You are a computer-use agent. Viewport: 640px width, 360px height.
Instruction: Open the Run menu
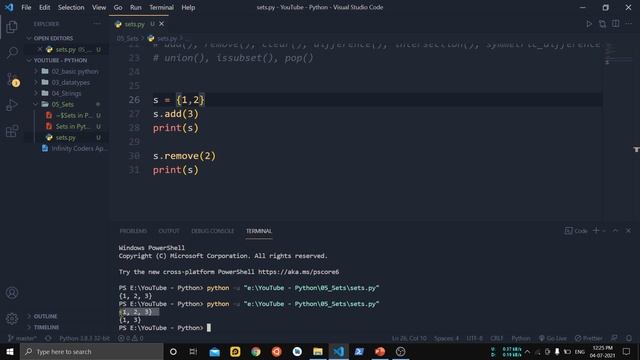pos(136,7)
